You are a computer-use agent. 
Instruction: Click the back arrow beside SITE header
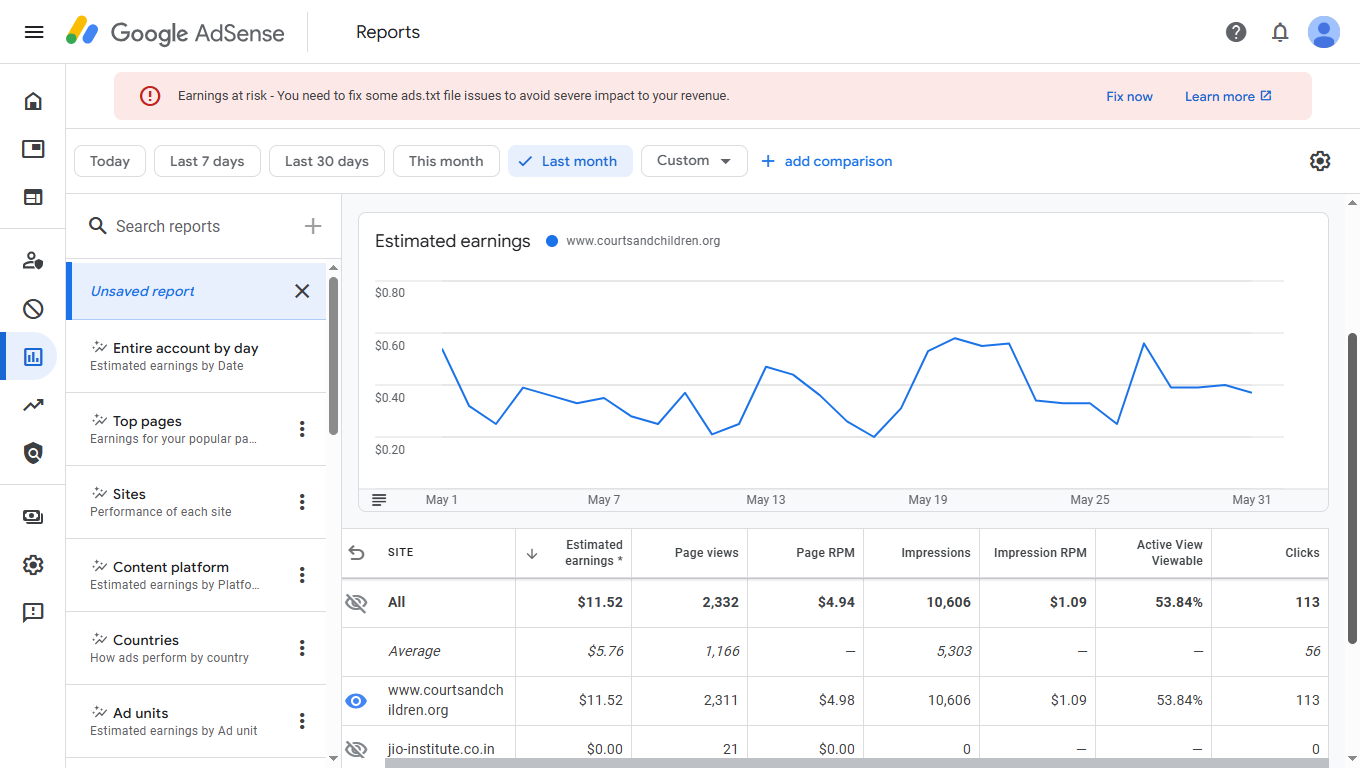click(x=356, y=553)
